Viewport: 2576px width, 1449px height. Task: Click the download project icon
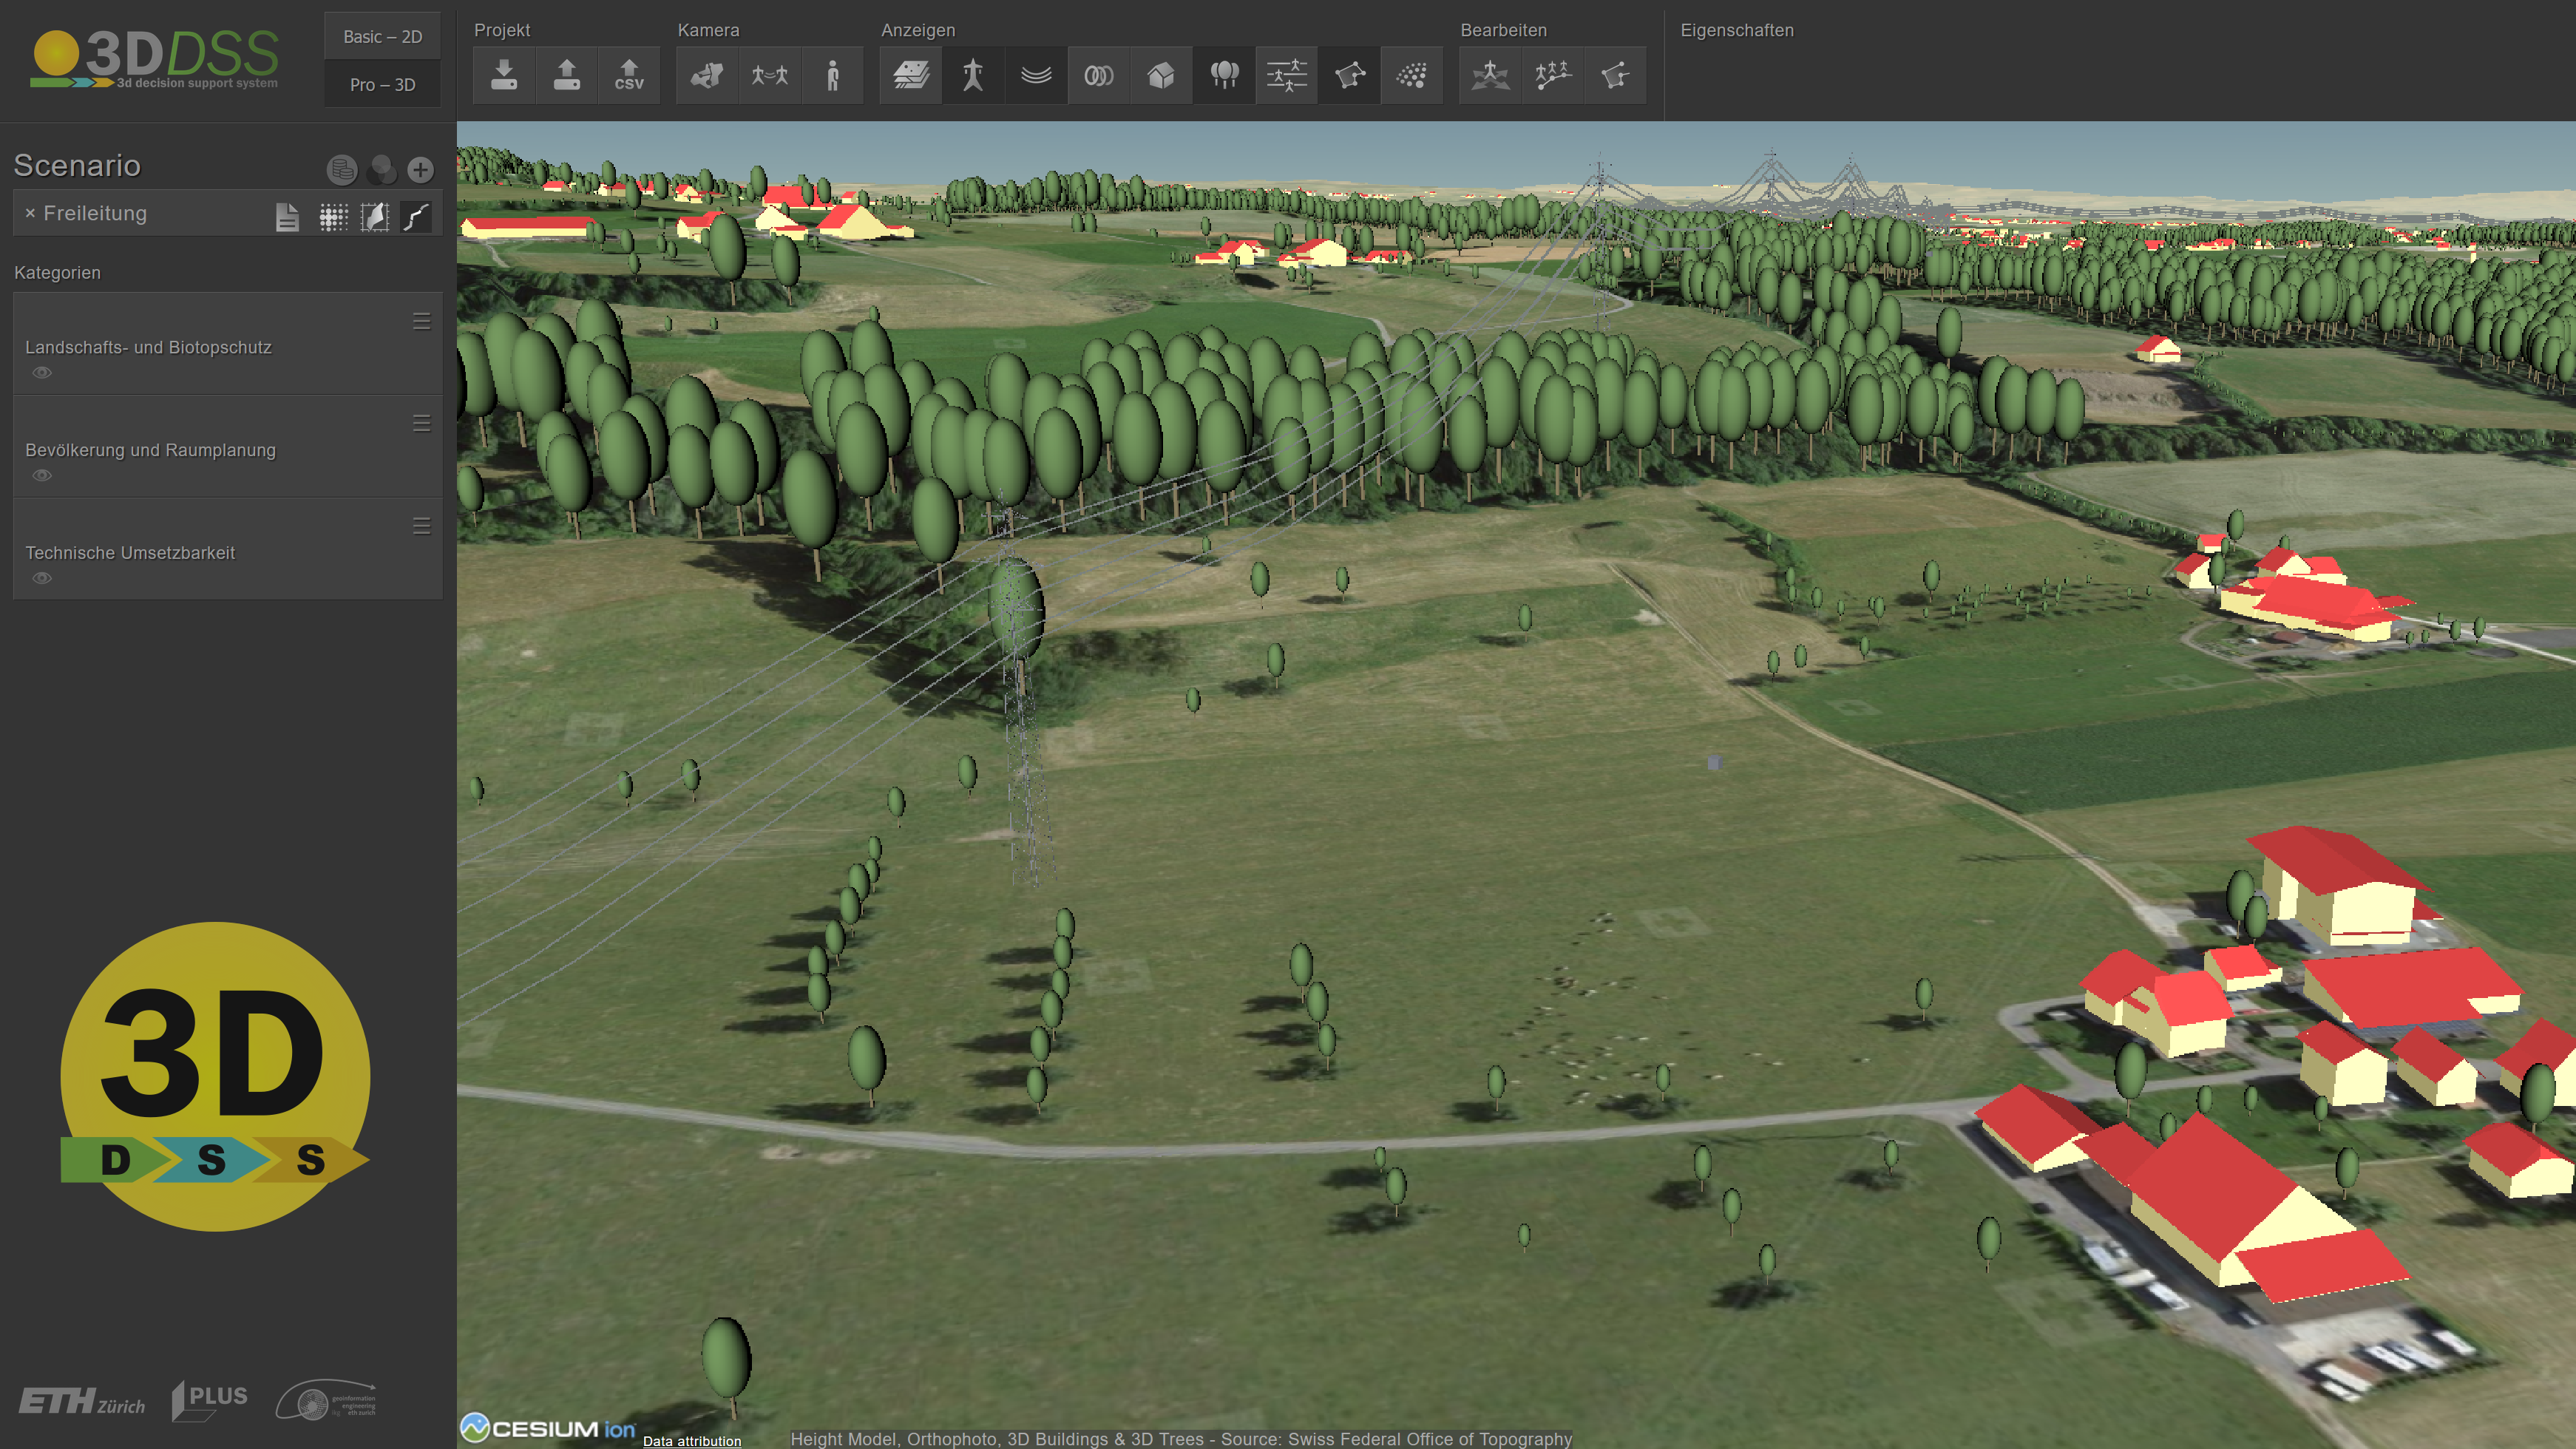pyautogui.click(x=504, y=75)
